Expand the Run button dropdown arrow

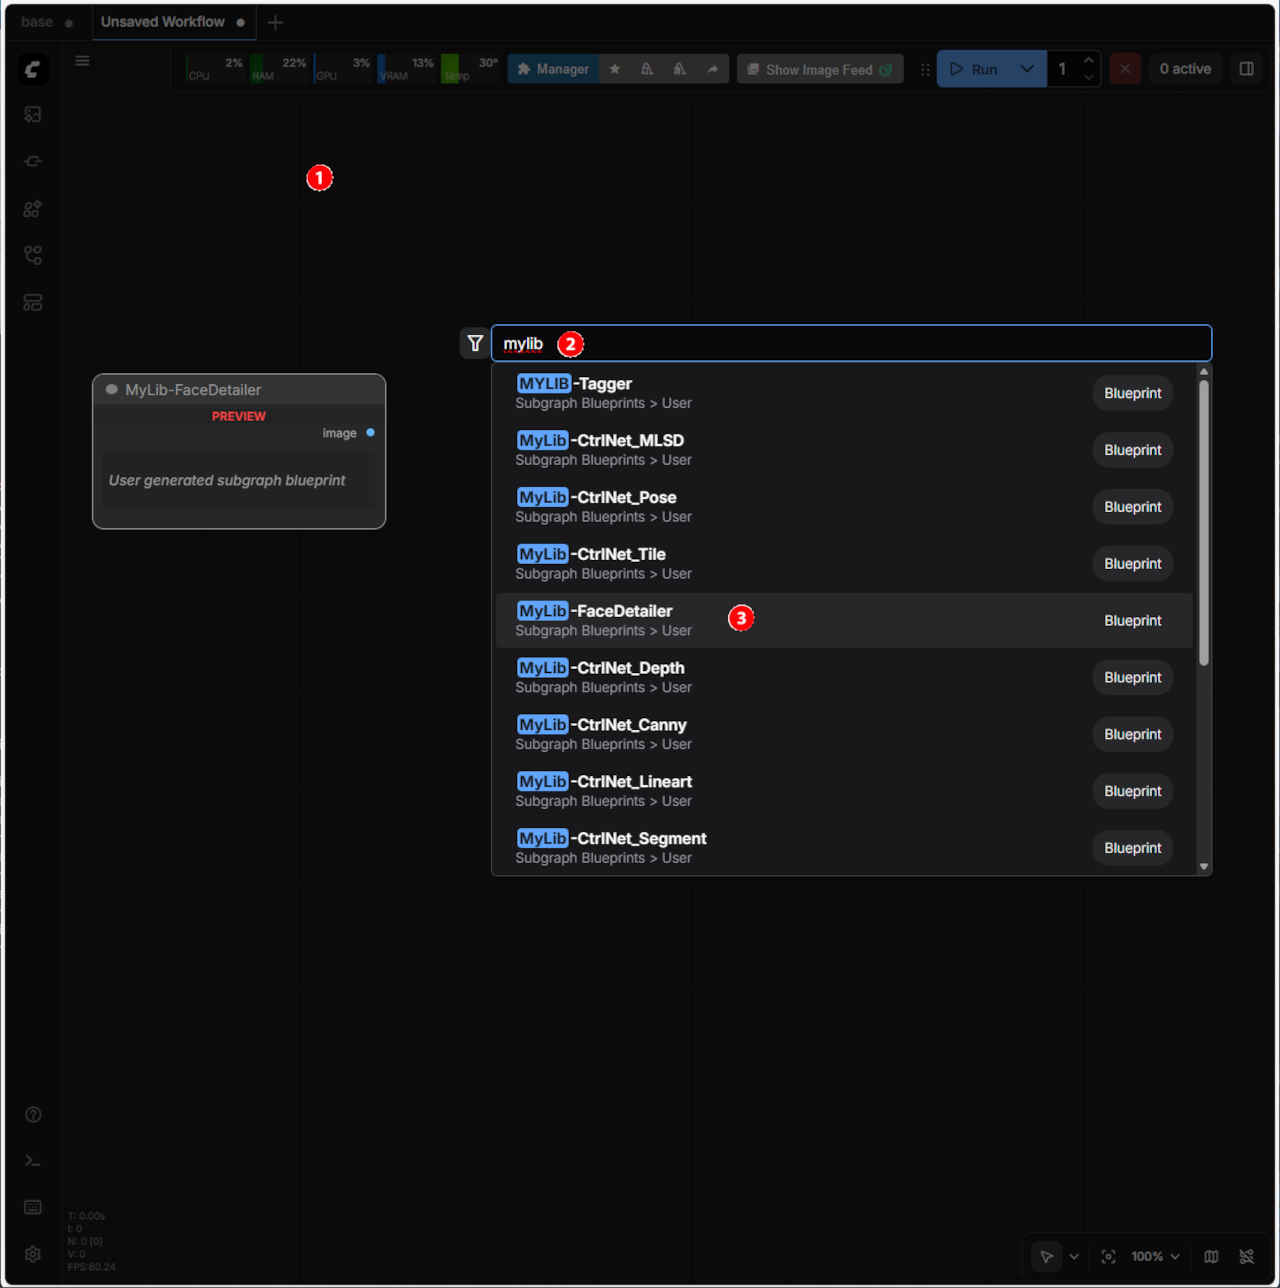[x=1026, y=69]
